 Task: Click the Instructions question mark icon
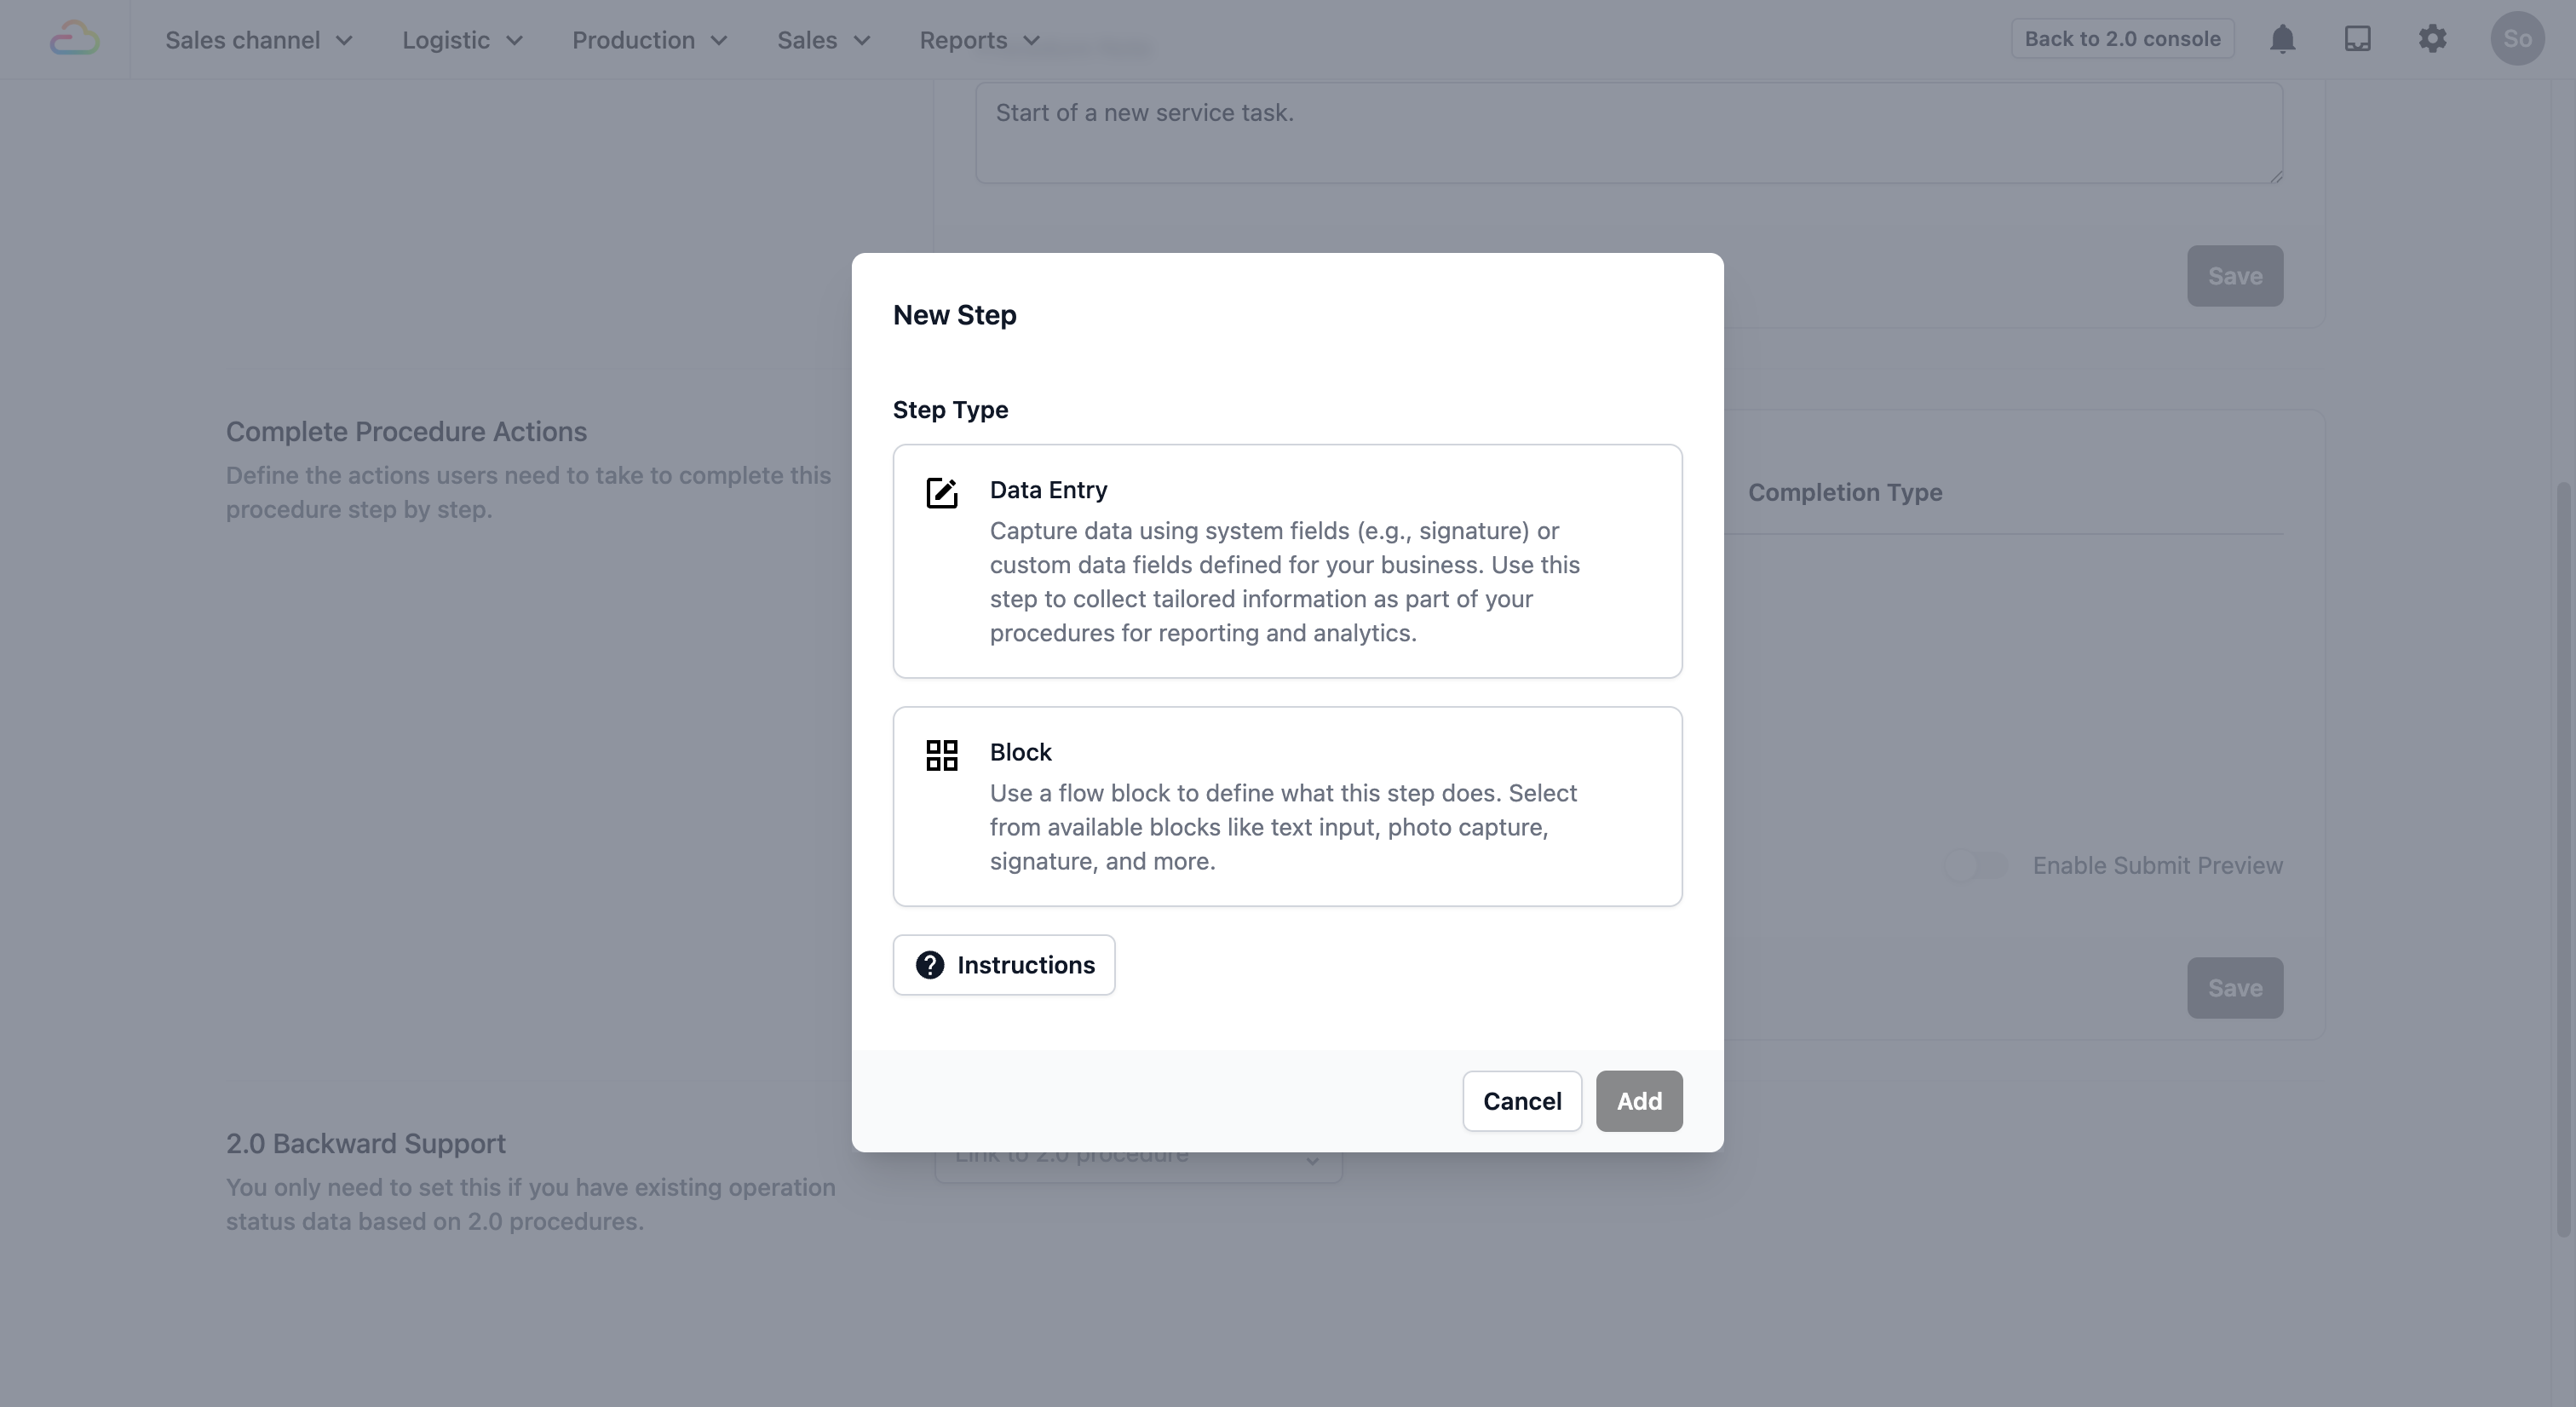pyautogui.click(x=929, y=965)
